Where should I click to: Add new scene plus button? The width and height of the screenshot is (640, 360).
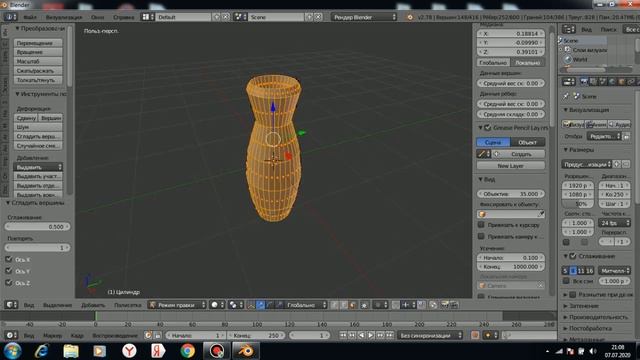309,17
